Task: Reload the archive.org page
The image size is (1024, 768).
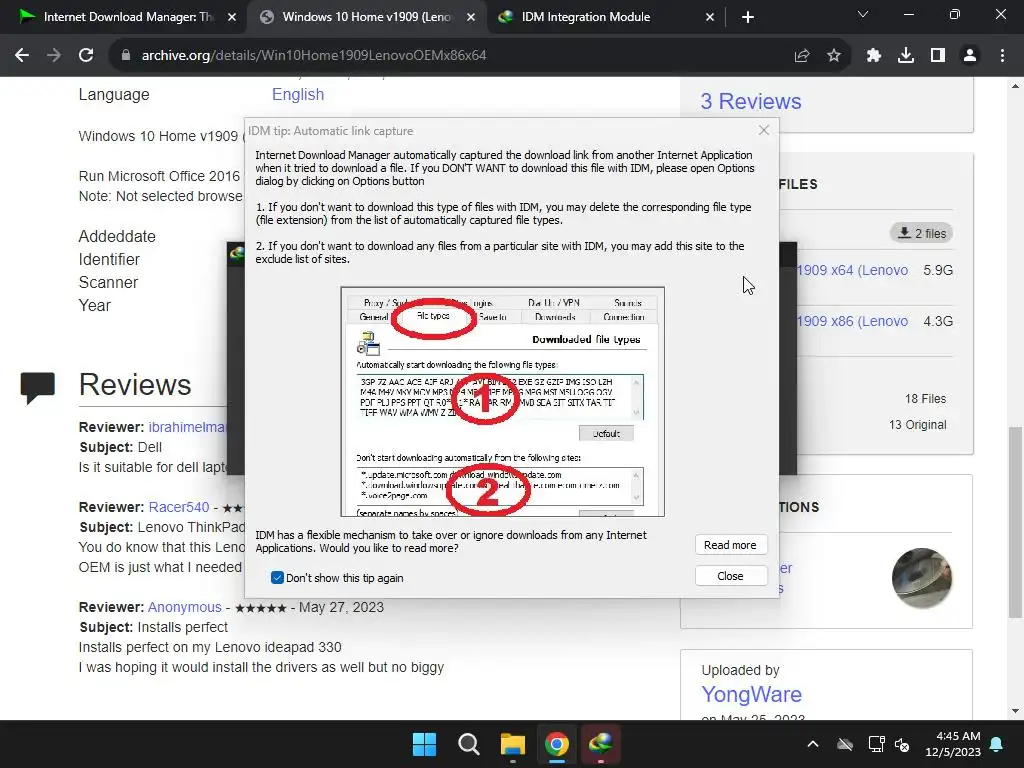Action: 86,56
